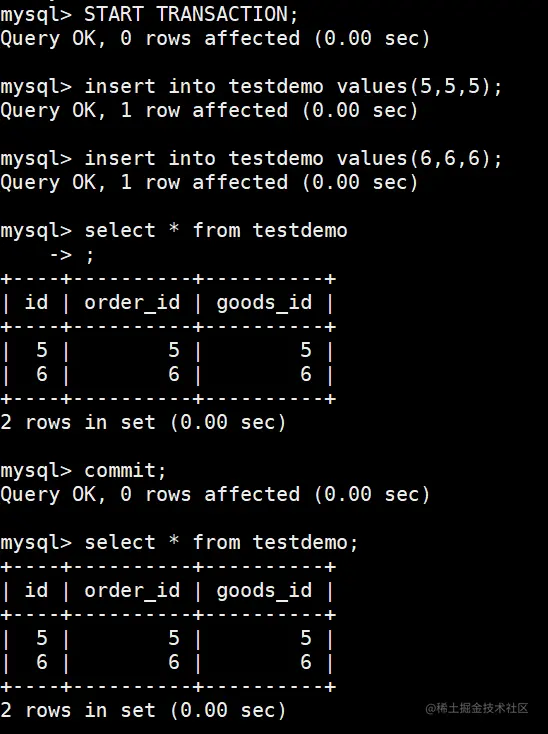
Task: Click the 'goods_id' header in second table
Action: (264, 591)
